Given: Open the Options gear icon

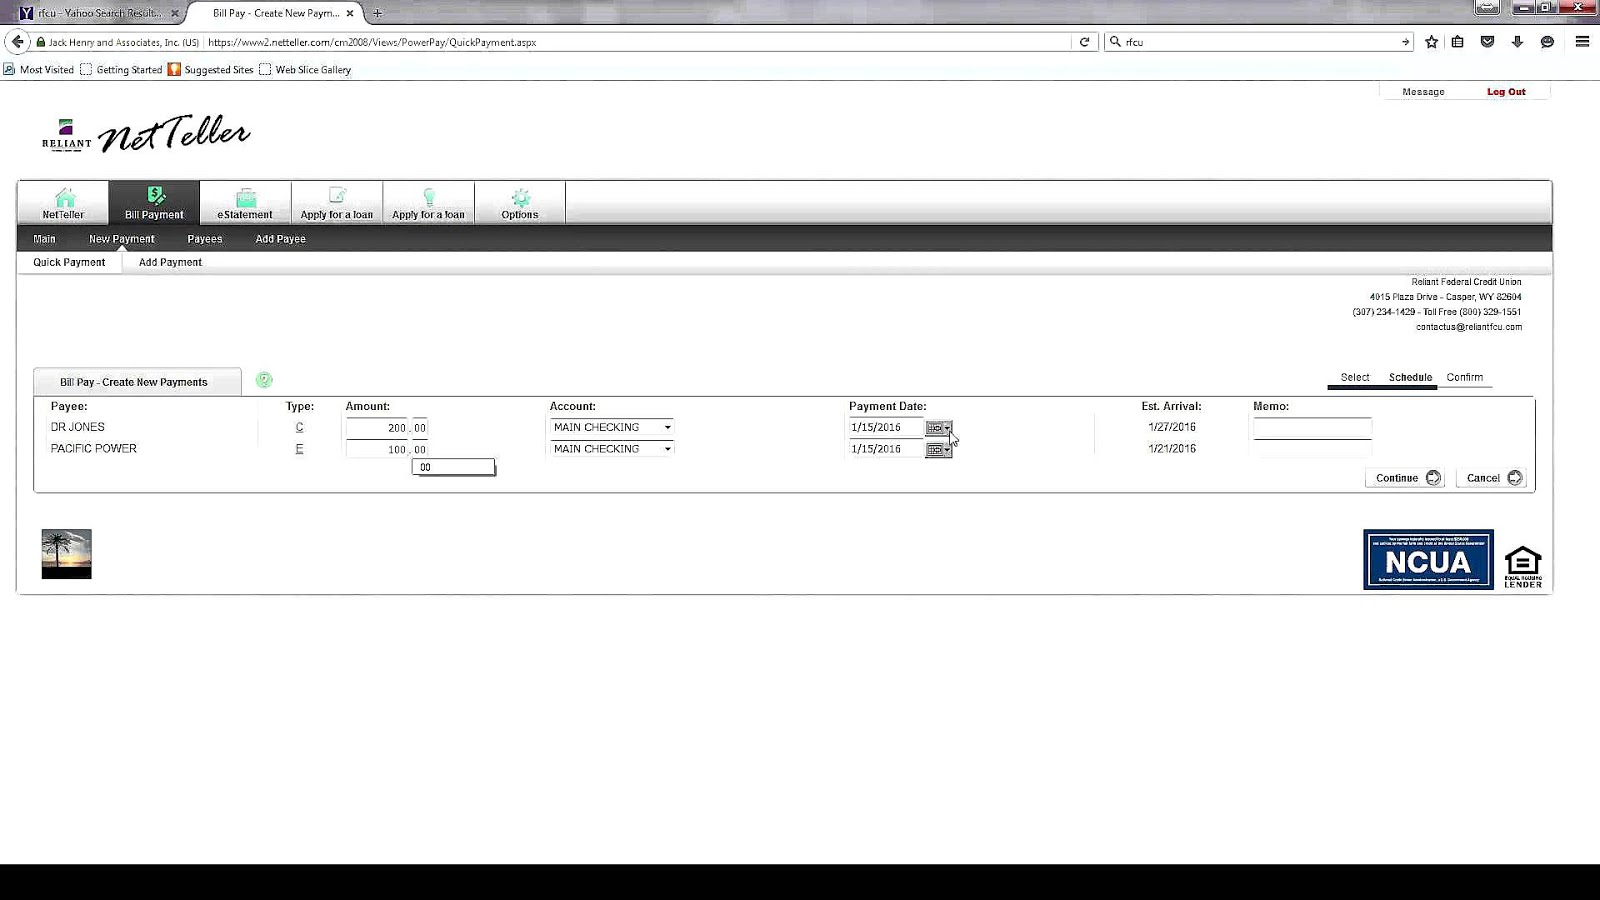Looking at the screenshot, I should pyautogui.click(x=519, y=203).
